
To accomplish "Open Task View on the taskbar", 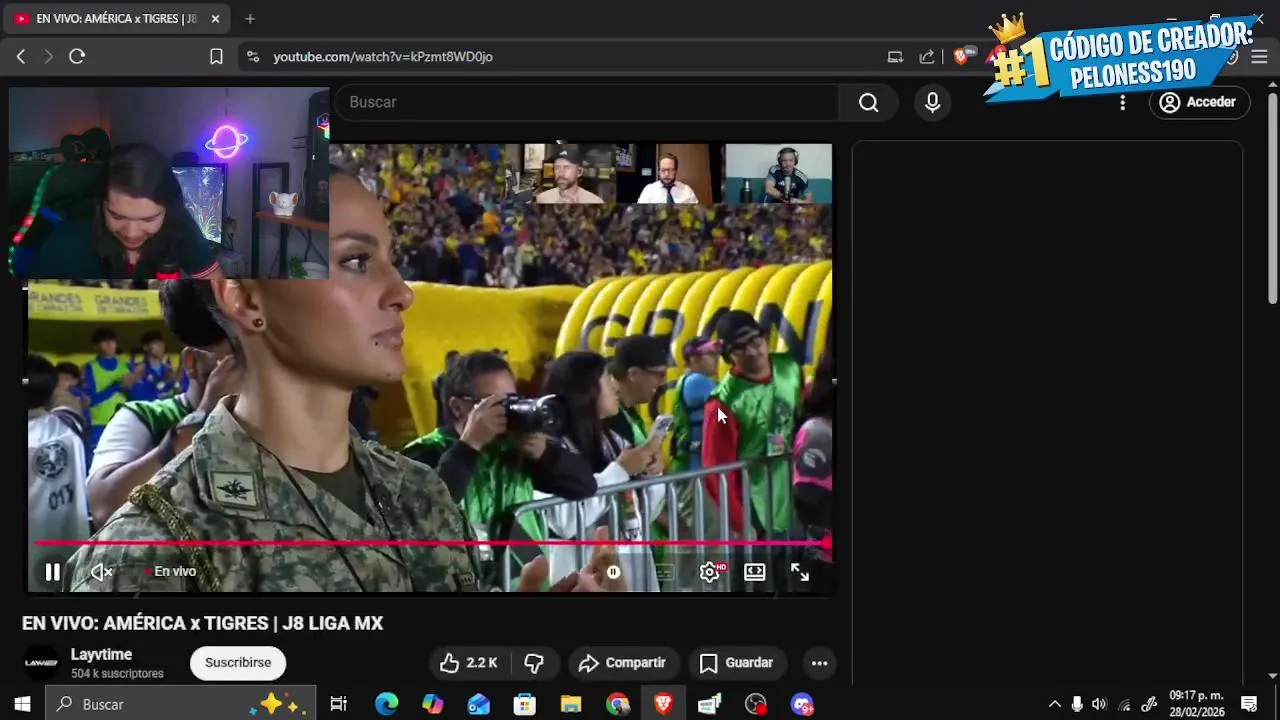I will [x=338, y=704].
